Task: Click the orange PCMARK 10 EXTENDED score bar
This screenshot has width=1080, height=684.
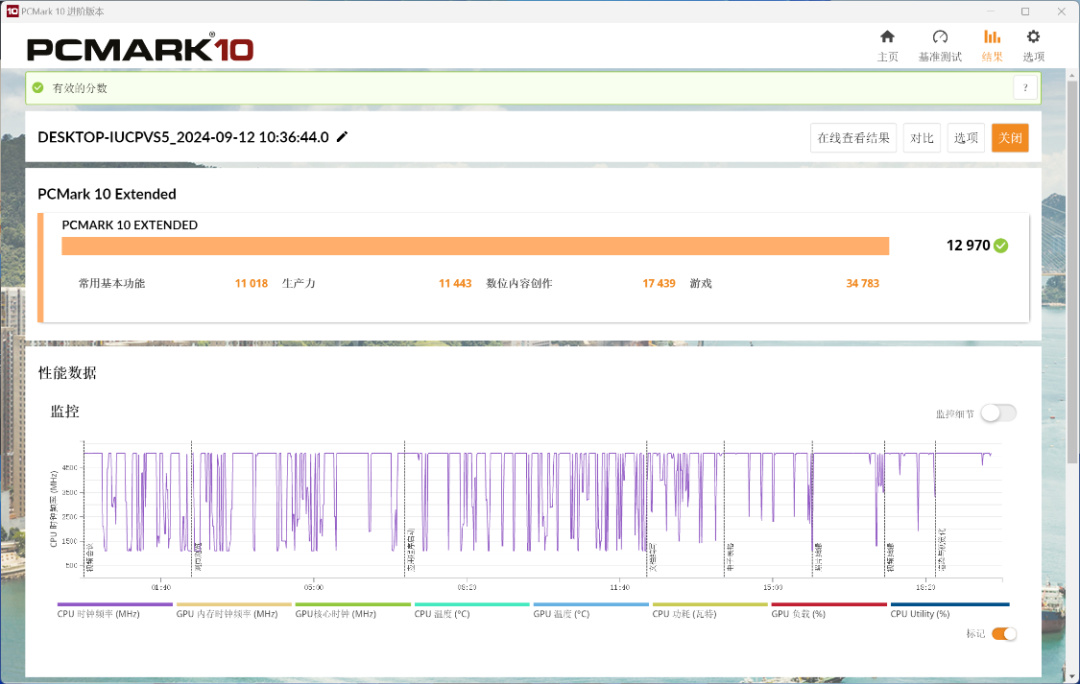Action: [475, 246]
